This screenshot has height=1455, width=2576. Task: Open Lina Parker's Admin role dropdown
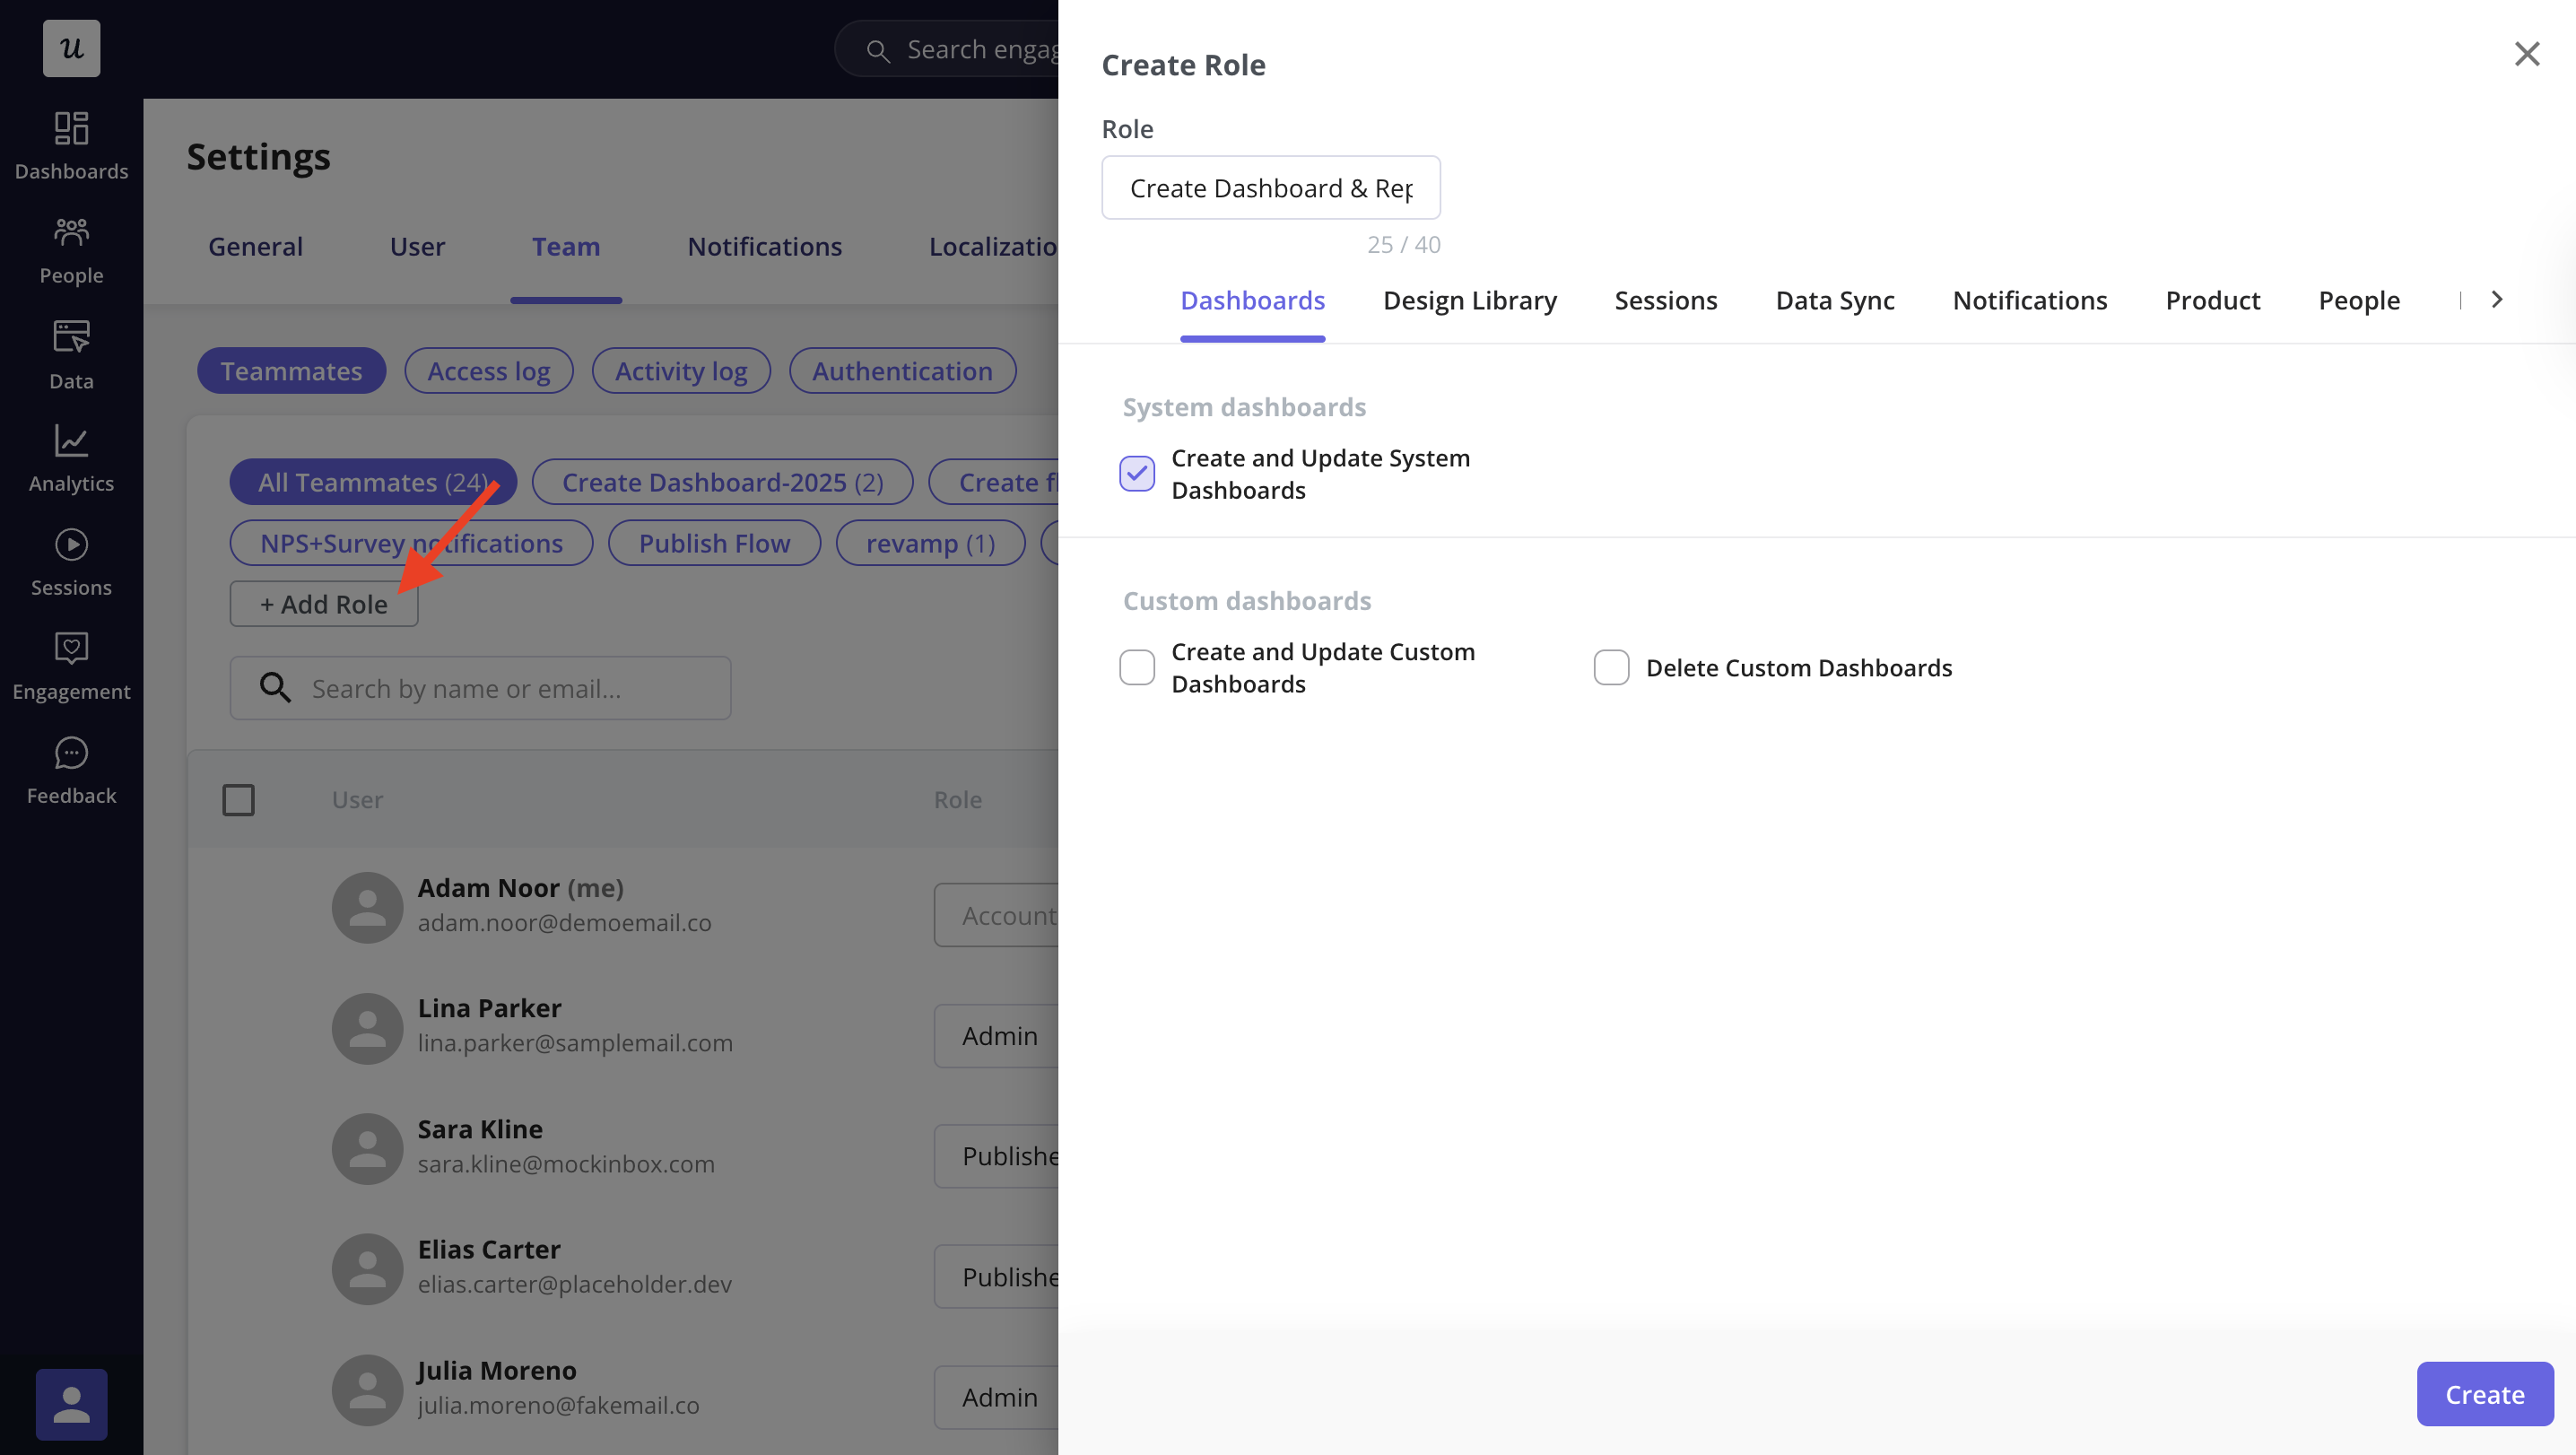[997, 1035]
